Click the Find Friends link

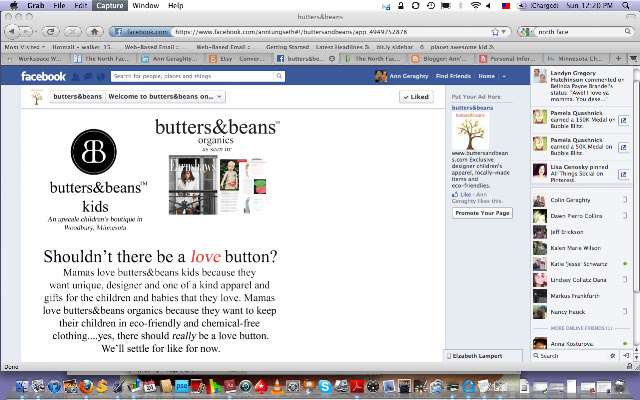tap(453, 76)
